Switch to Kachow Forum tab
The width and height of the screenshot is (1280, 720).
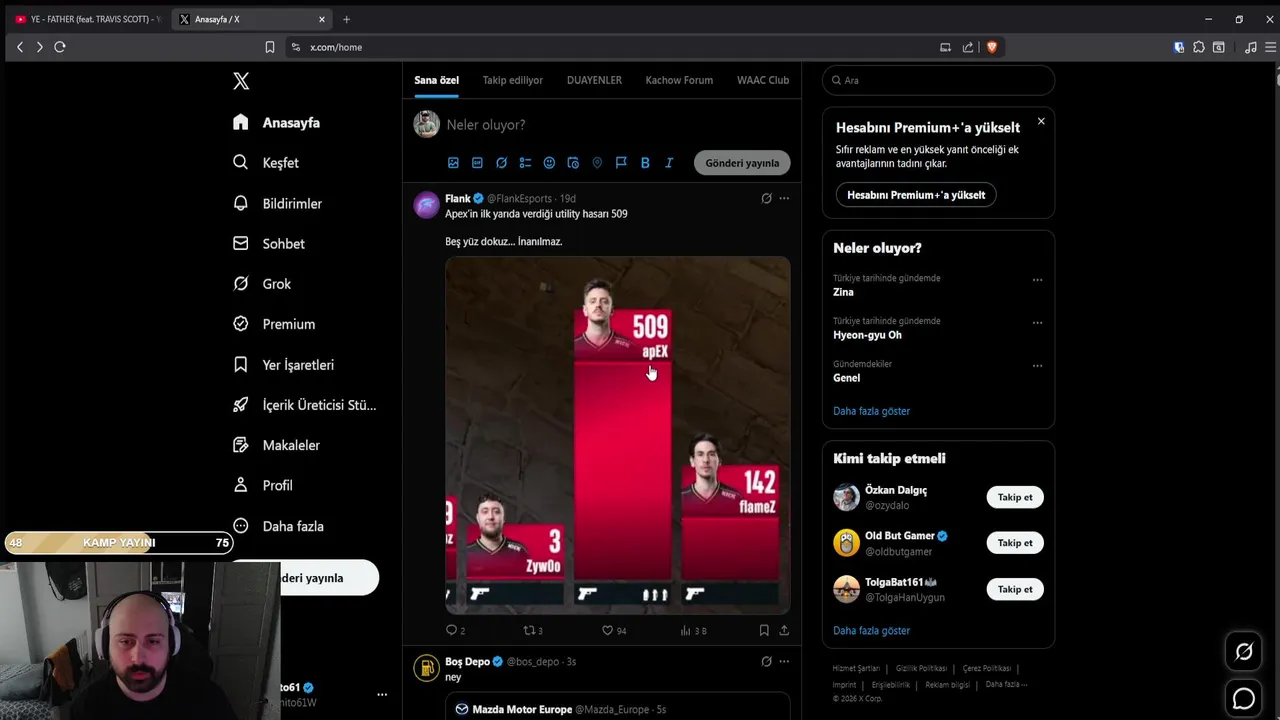[x=679, y=80]
